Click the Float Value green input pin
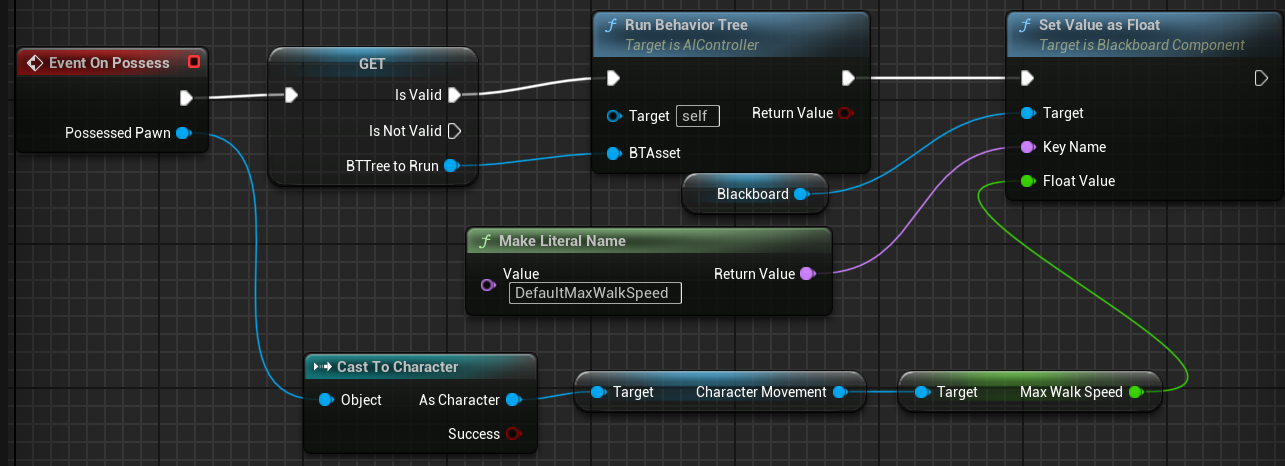The image size is (1285, 466). tap(1027, 181)
